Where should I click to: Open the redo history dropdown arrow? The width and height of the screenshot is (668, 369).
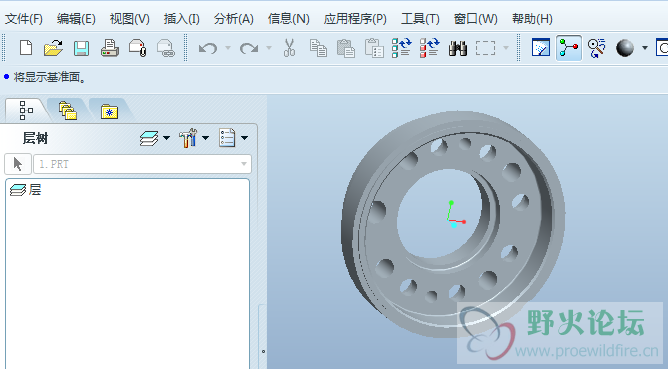(269, 48)
